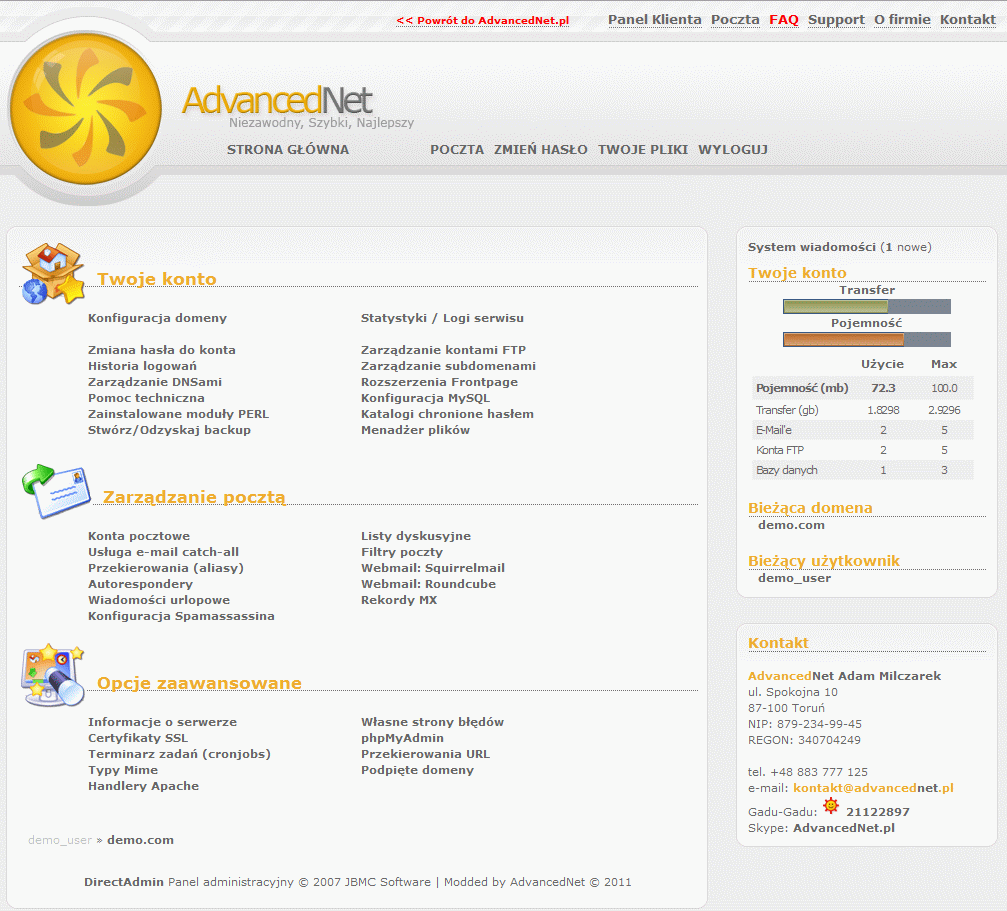
Task: Click the Pojemność usage progress bar
Action: [x=866, y=340]
